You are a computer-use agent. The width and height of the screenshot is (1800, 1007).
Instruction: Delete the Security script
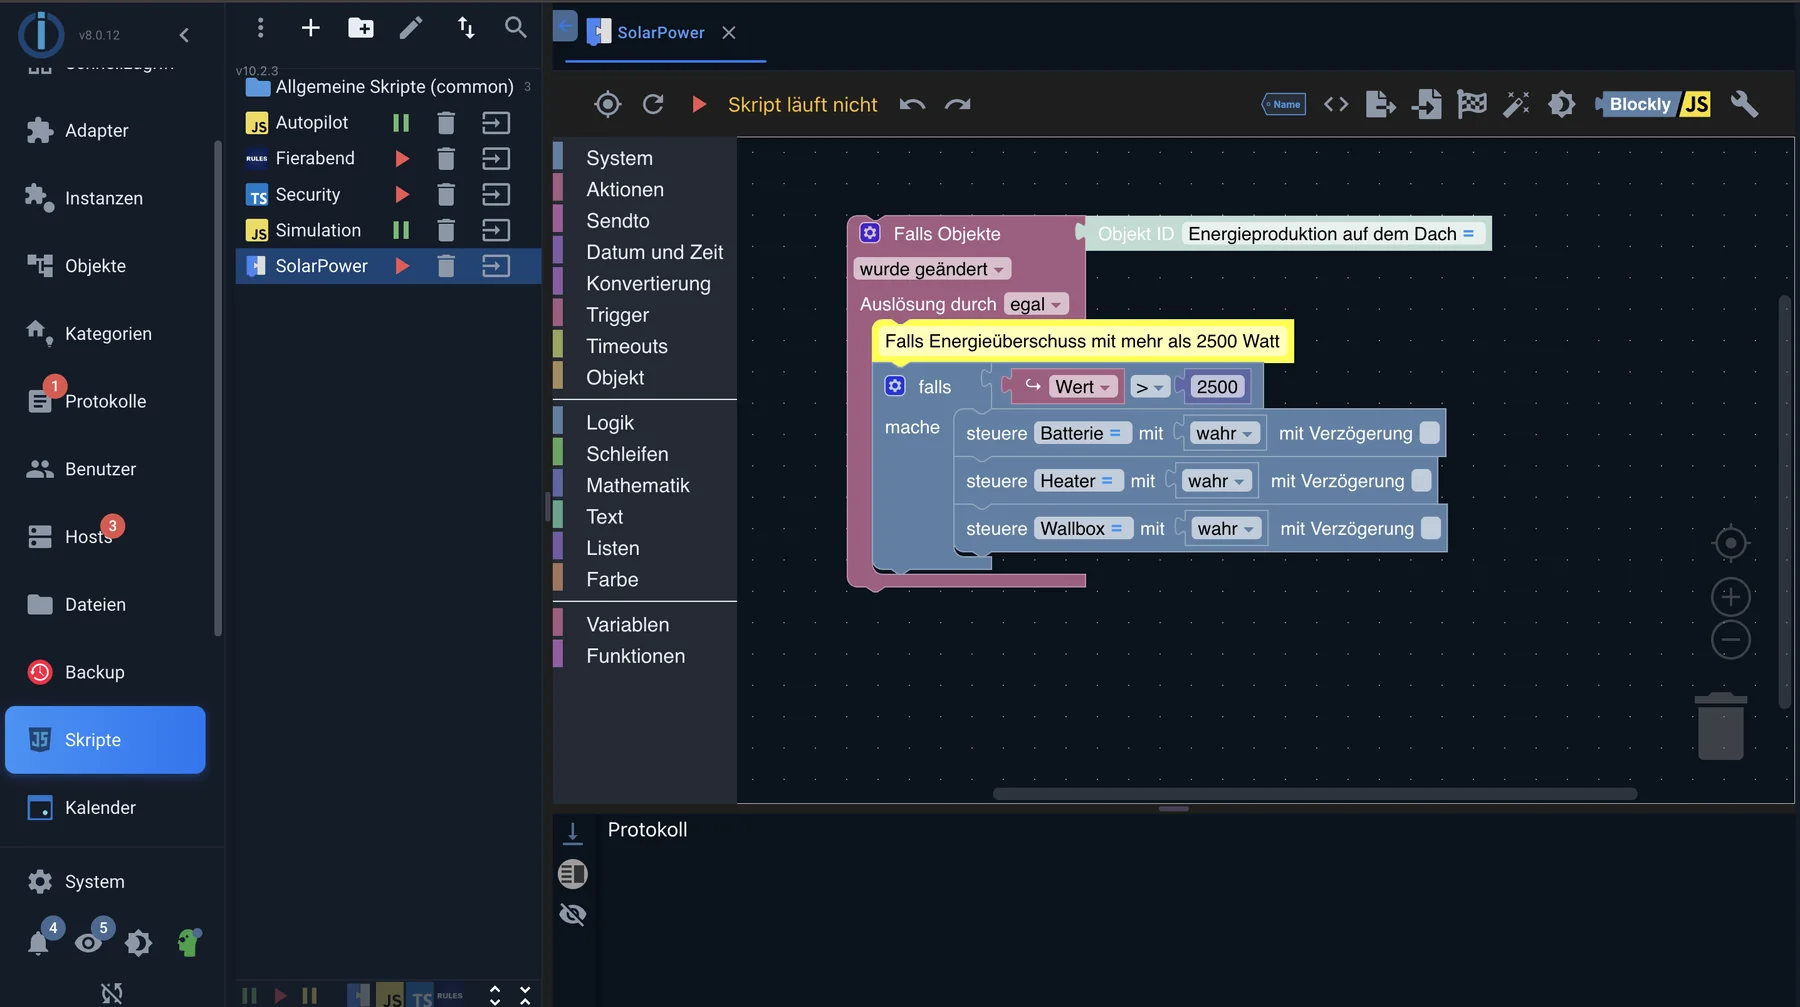(446, 195)
